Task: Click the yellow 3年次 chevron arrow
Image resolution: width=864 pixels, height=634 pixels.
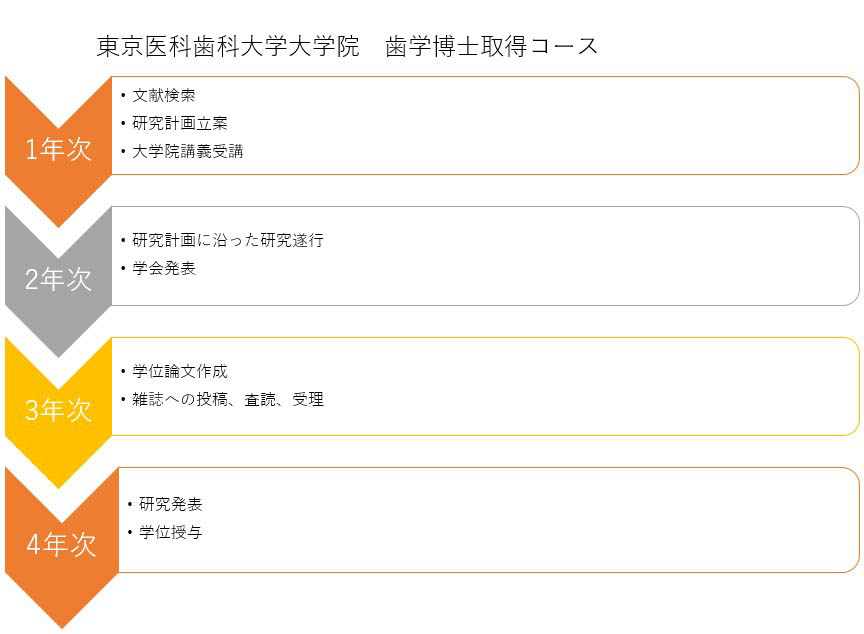Action: pos(58,411)
